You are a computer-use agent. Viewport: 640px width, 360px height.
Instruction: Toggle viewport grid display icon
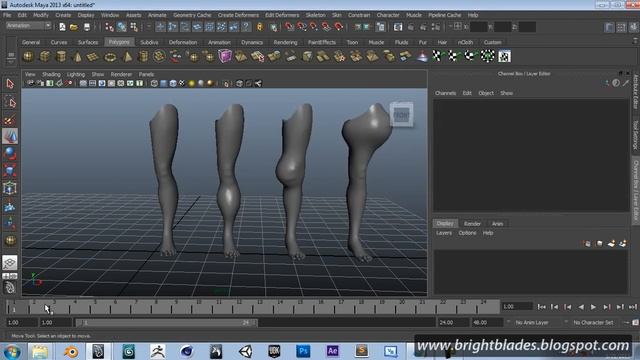83,84
